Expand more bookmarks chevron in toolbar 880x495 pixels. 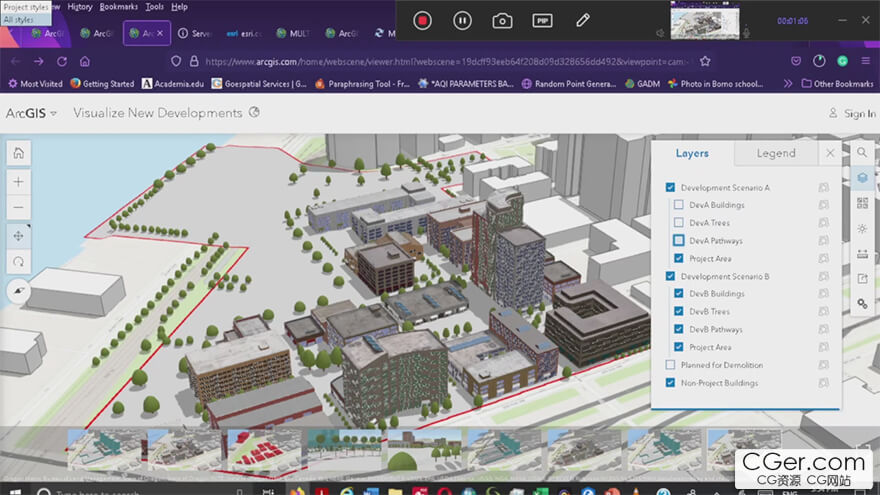point(787,84)
